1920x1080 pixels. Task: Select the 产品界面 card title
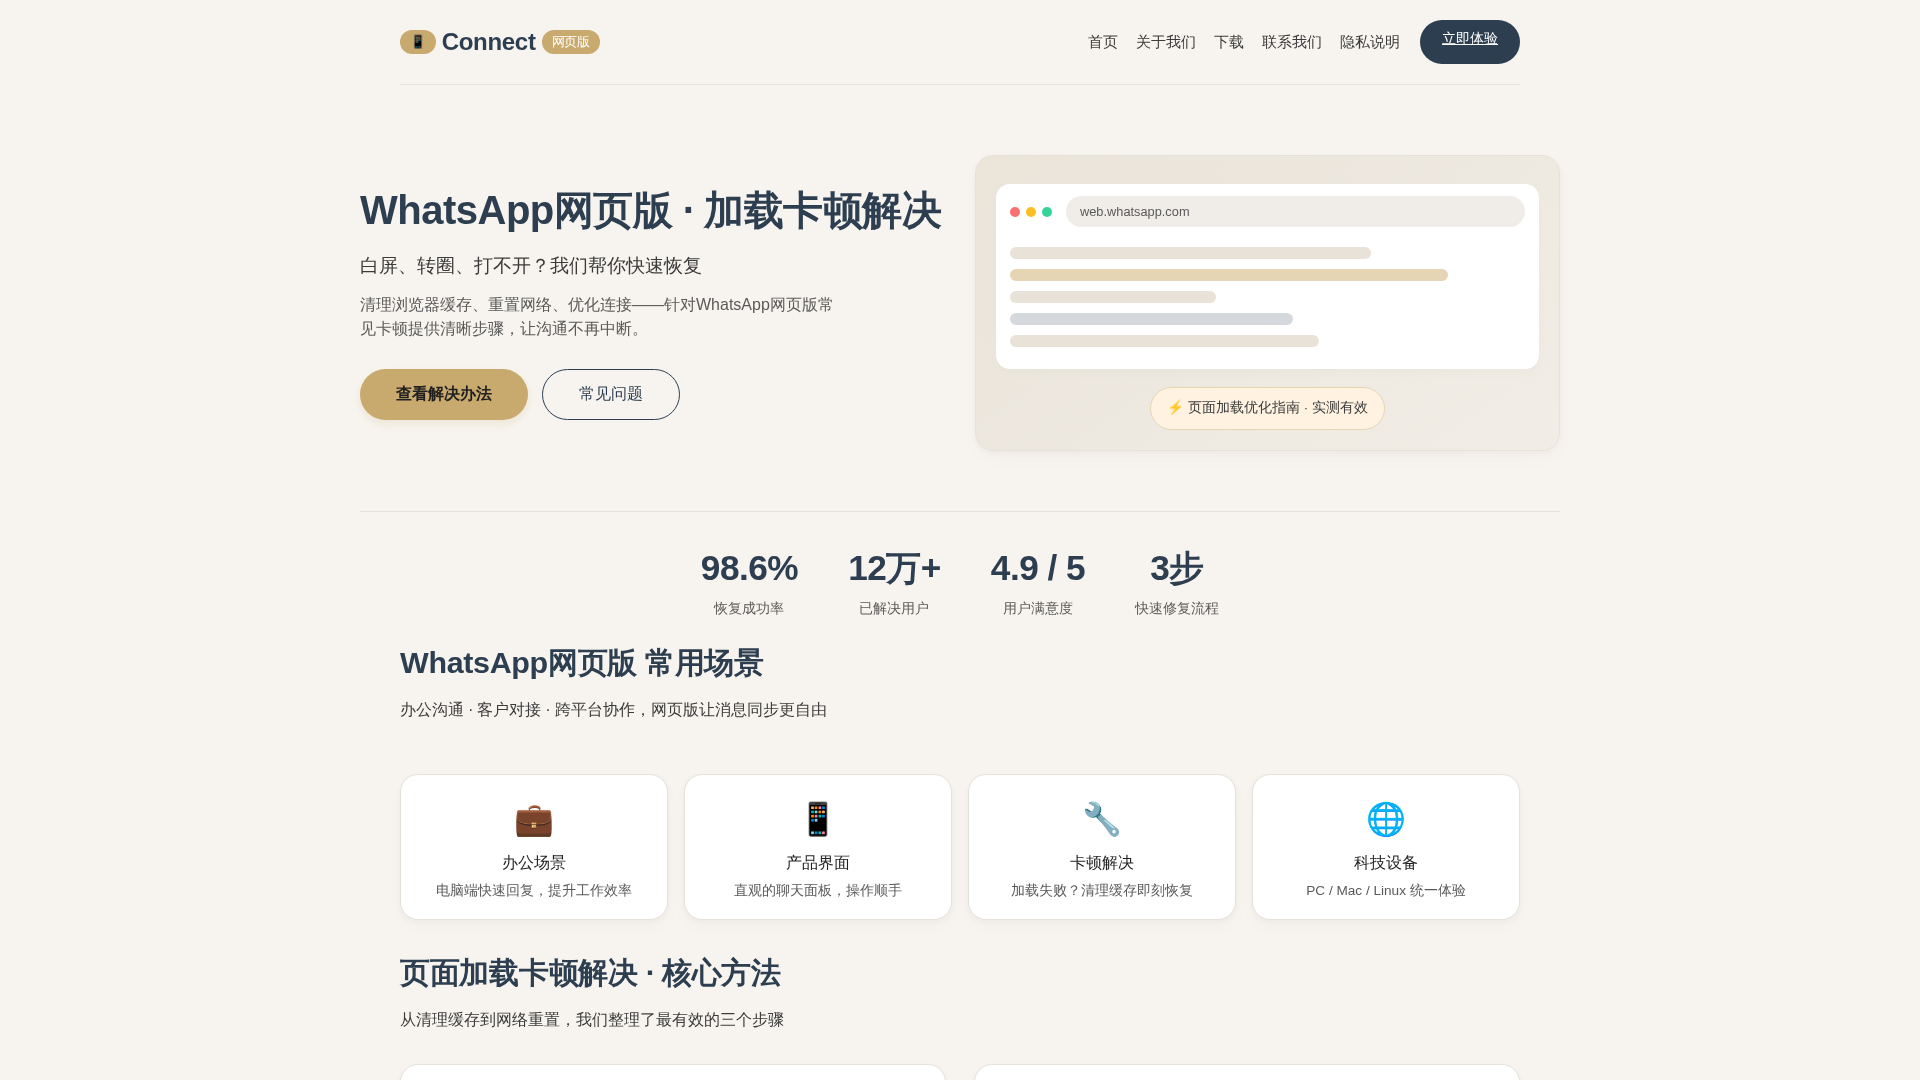818,863
